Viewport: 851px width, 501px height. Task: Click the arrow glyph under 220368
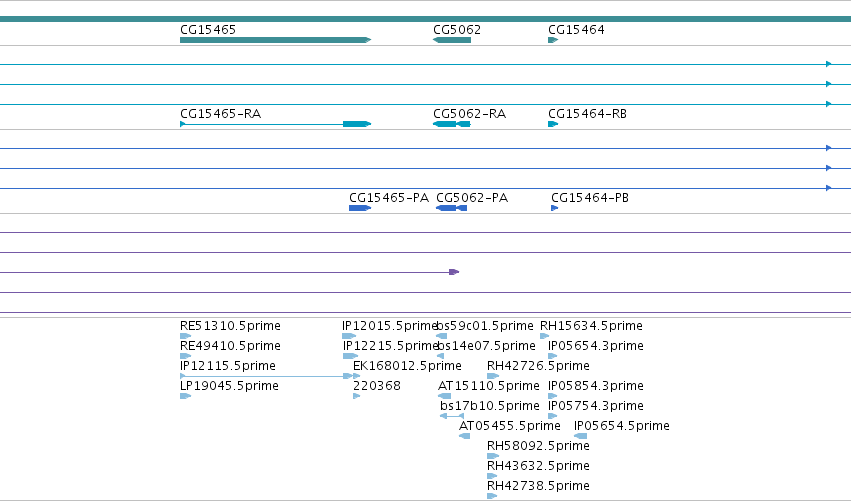point(357,396)
